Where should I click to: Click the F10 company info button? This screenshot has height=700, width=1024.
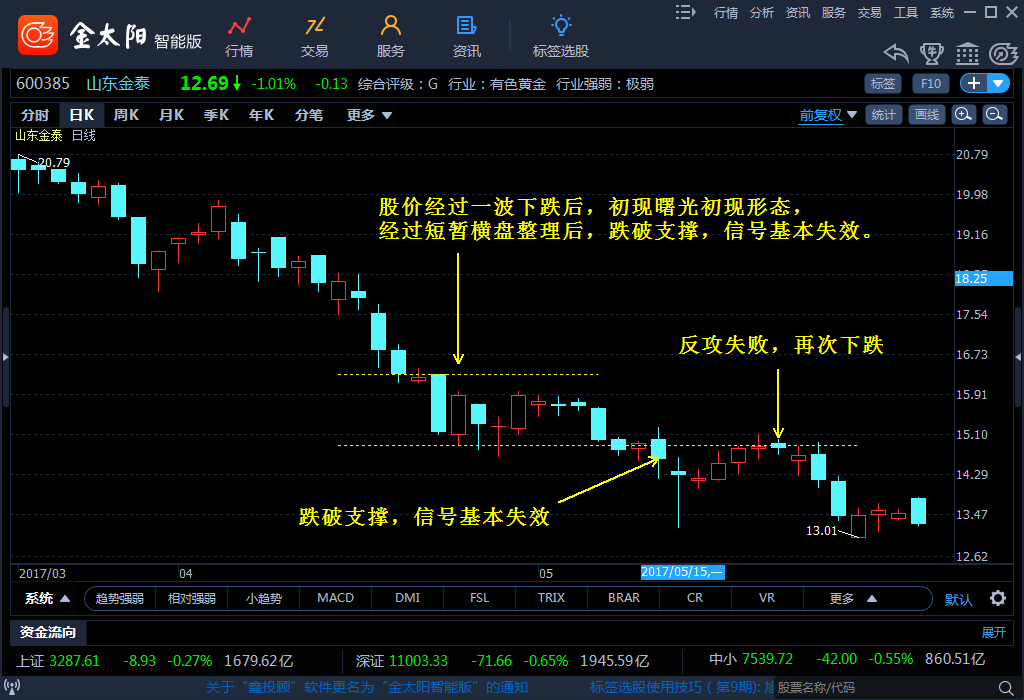click(931, 84)
